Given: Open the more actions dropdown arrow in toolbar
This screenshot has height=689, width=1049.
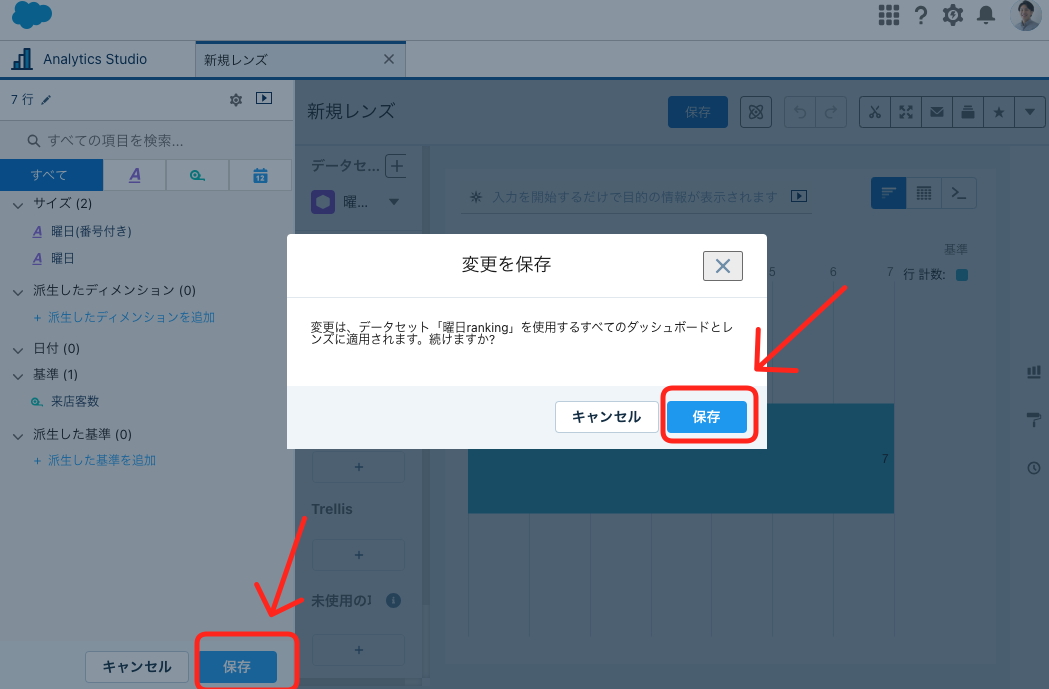Looking at the screenshot, I should 1030,112.
